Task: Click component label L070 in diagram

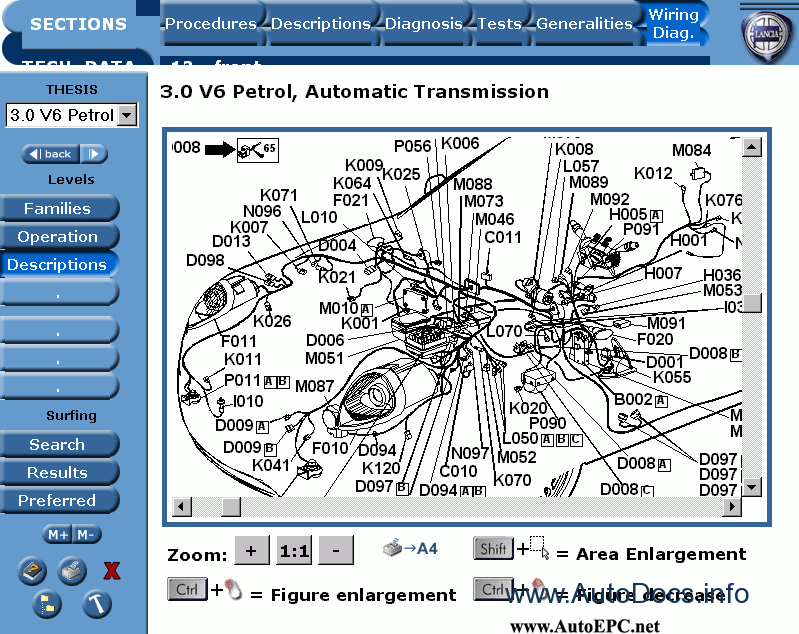Action: point(504,331)
